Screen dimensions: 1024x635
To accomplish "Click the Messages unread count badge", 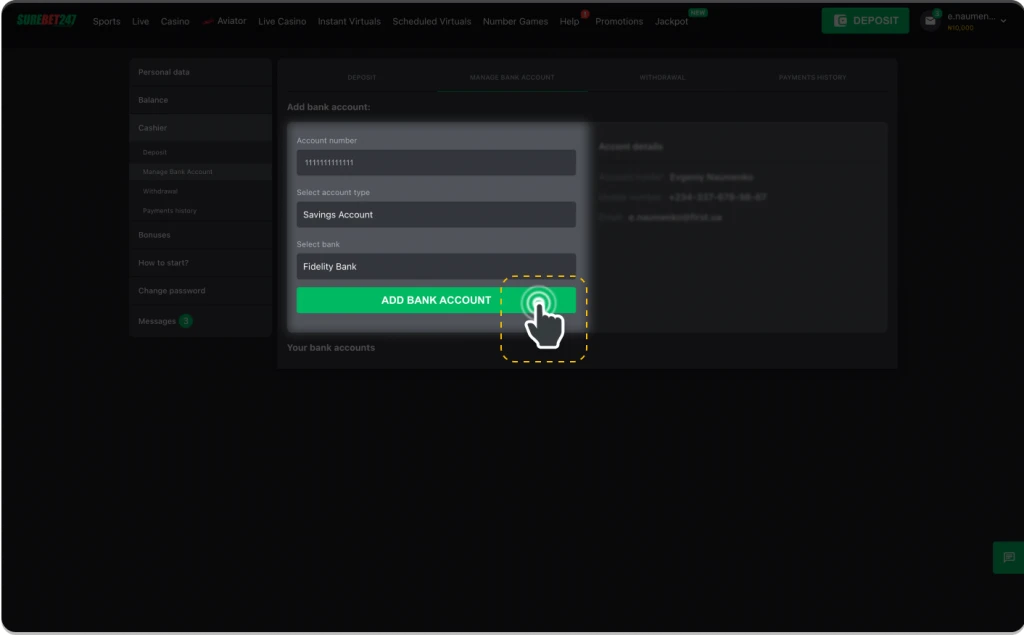I will click(x=186, y=321).
